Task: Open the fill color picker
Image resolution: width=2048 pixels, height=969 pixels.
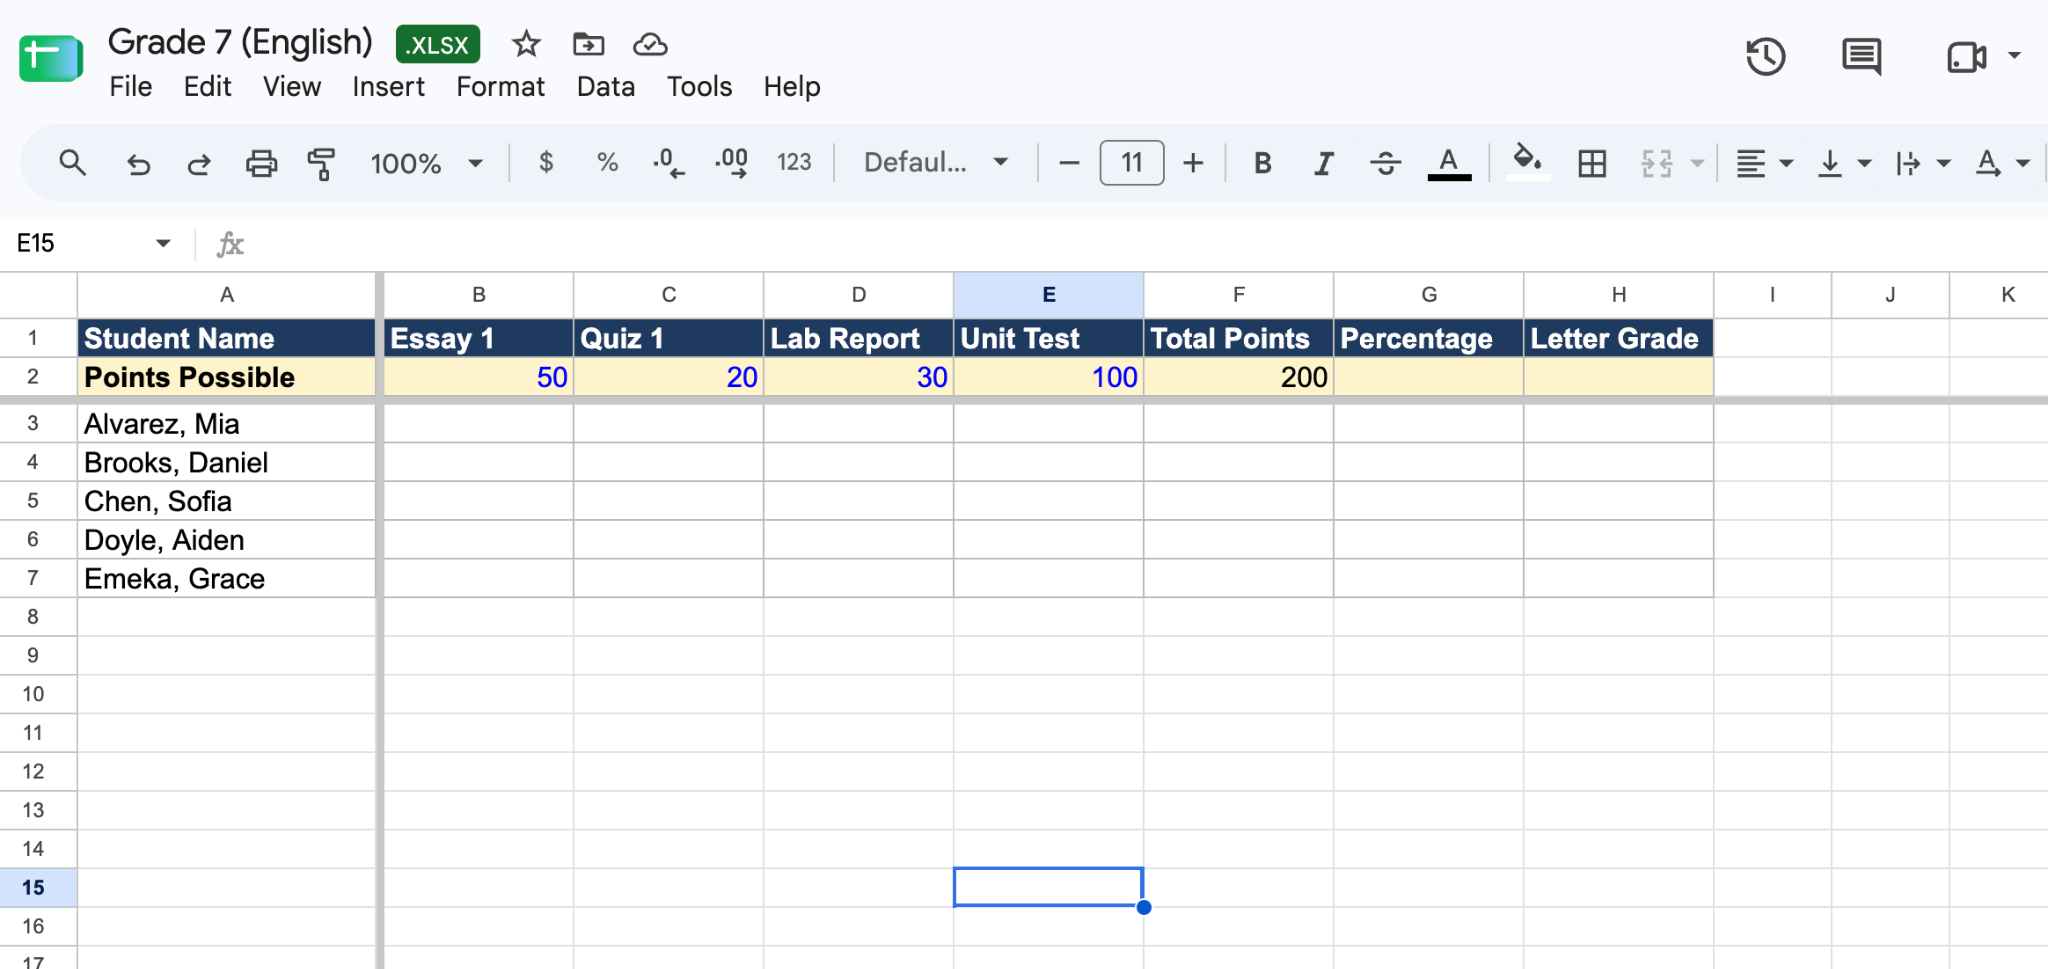Action: tap(1527, 162)
